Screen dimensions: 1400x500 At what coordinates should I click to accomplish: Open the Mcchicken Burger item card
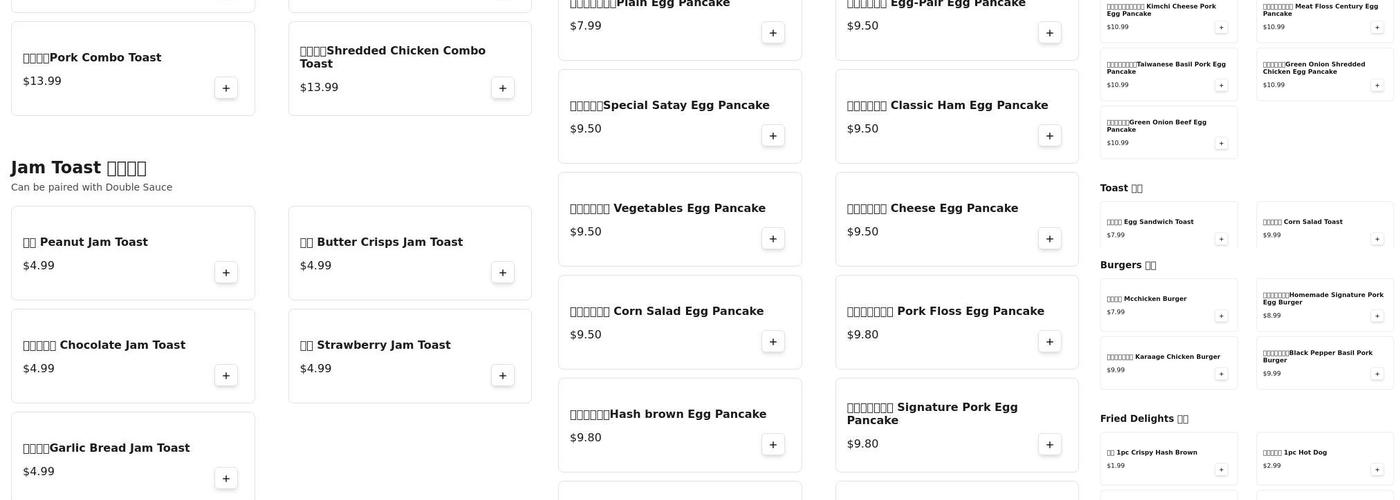point(1167,305)
